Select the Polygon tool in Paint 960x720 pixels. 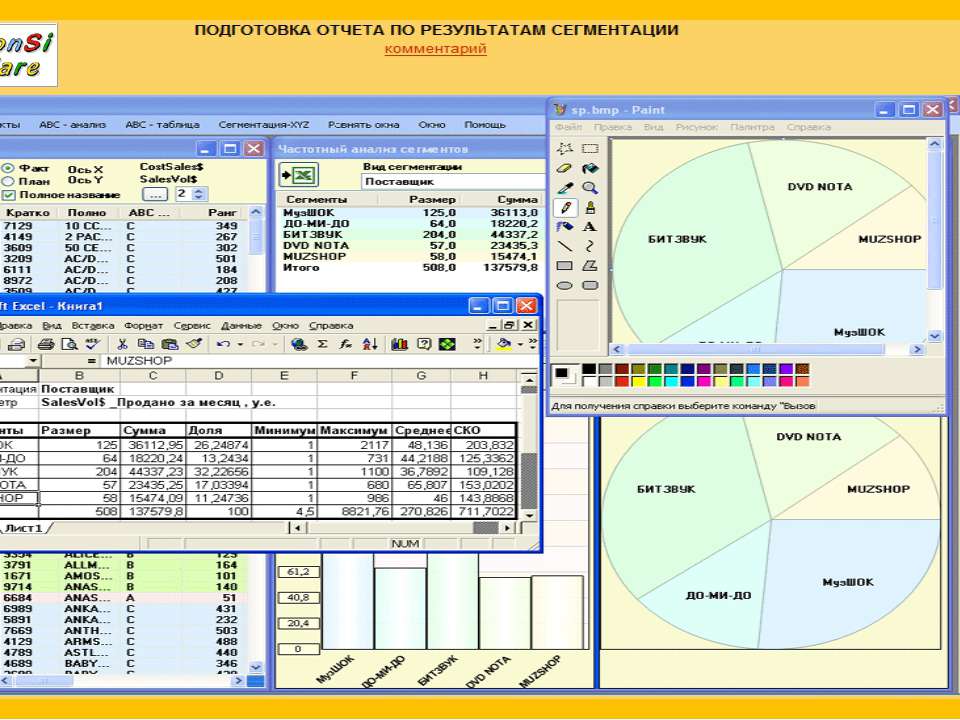tap(590, 266)
